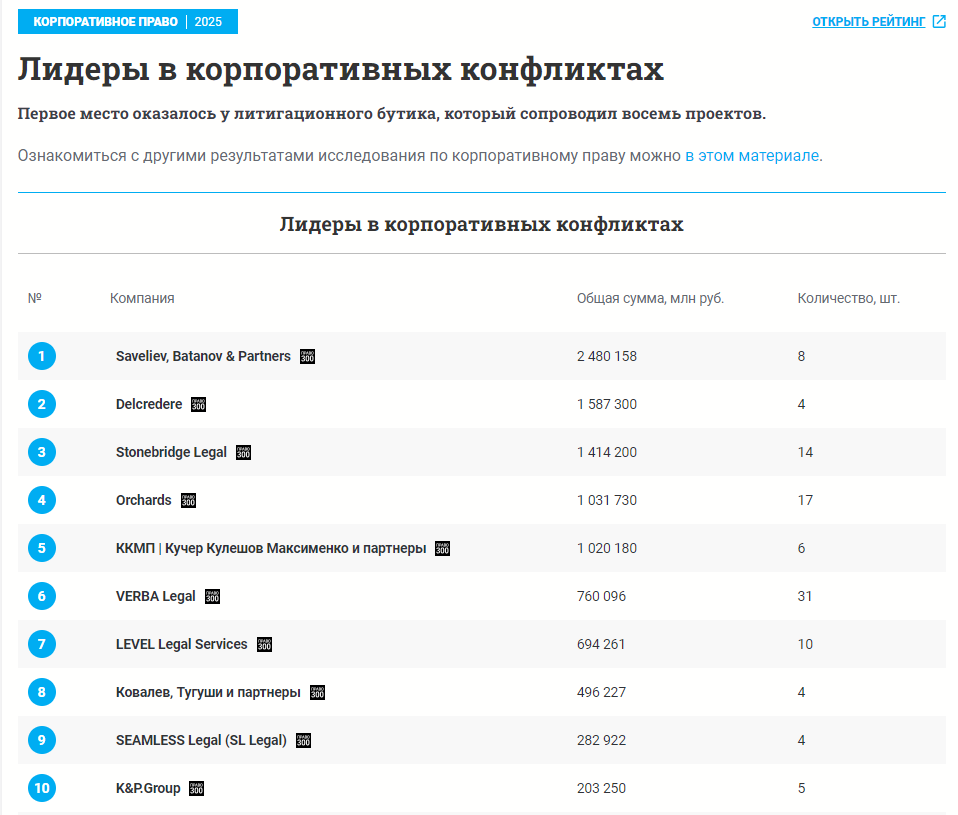Viewport: 958px width, 815px height.
Task: Open VERBA Legal company name
Action: pos(156,596)
